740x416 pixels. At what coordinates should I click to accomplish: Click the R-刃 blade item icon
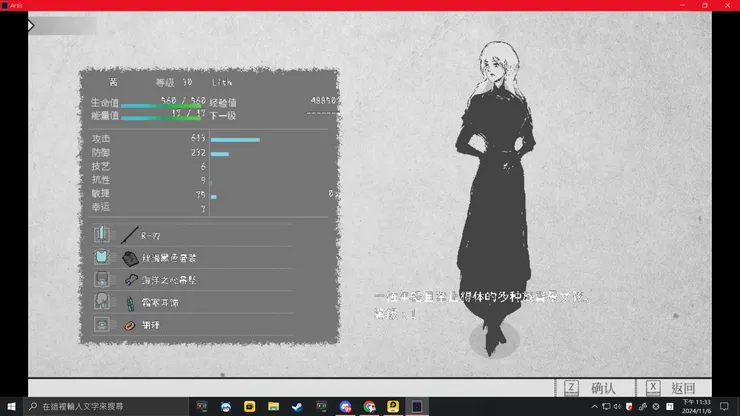point(129,235)
